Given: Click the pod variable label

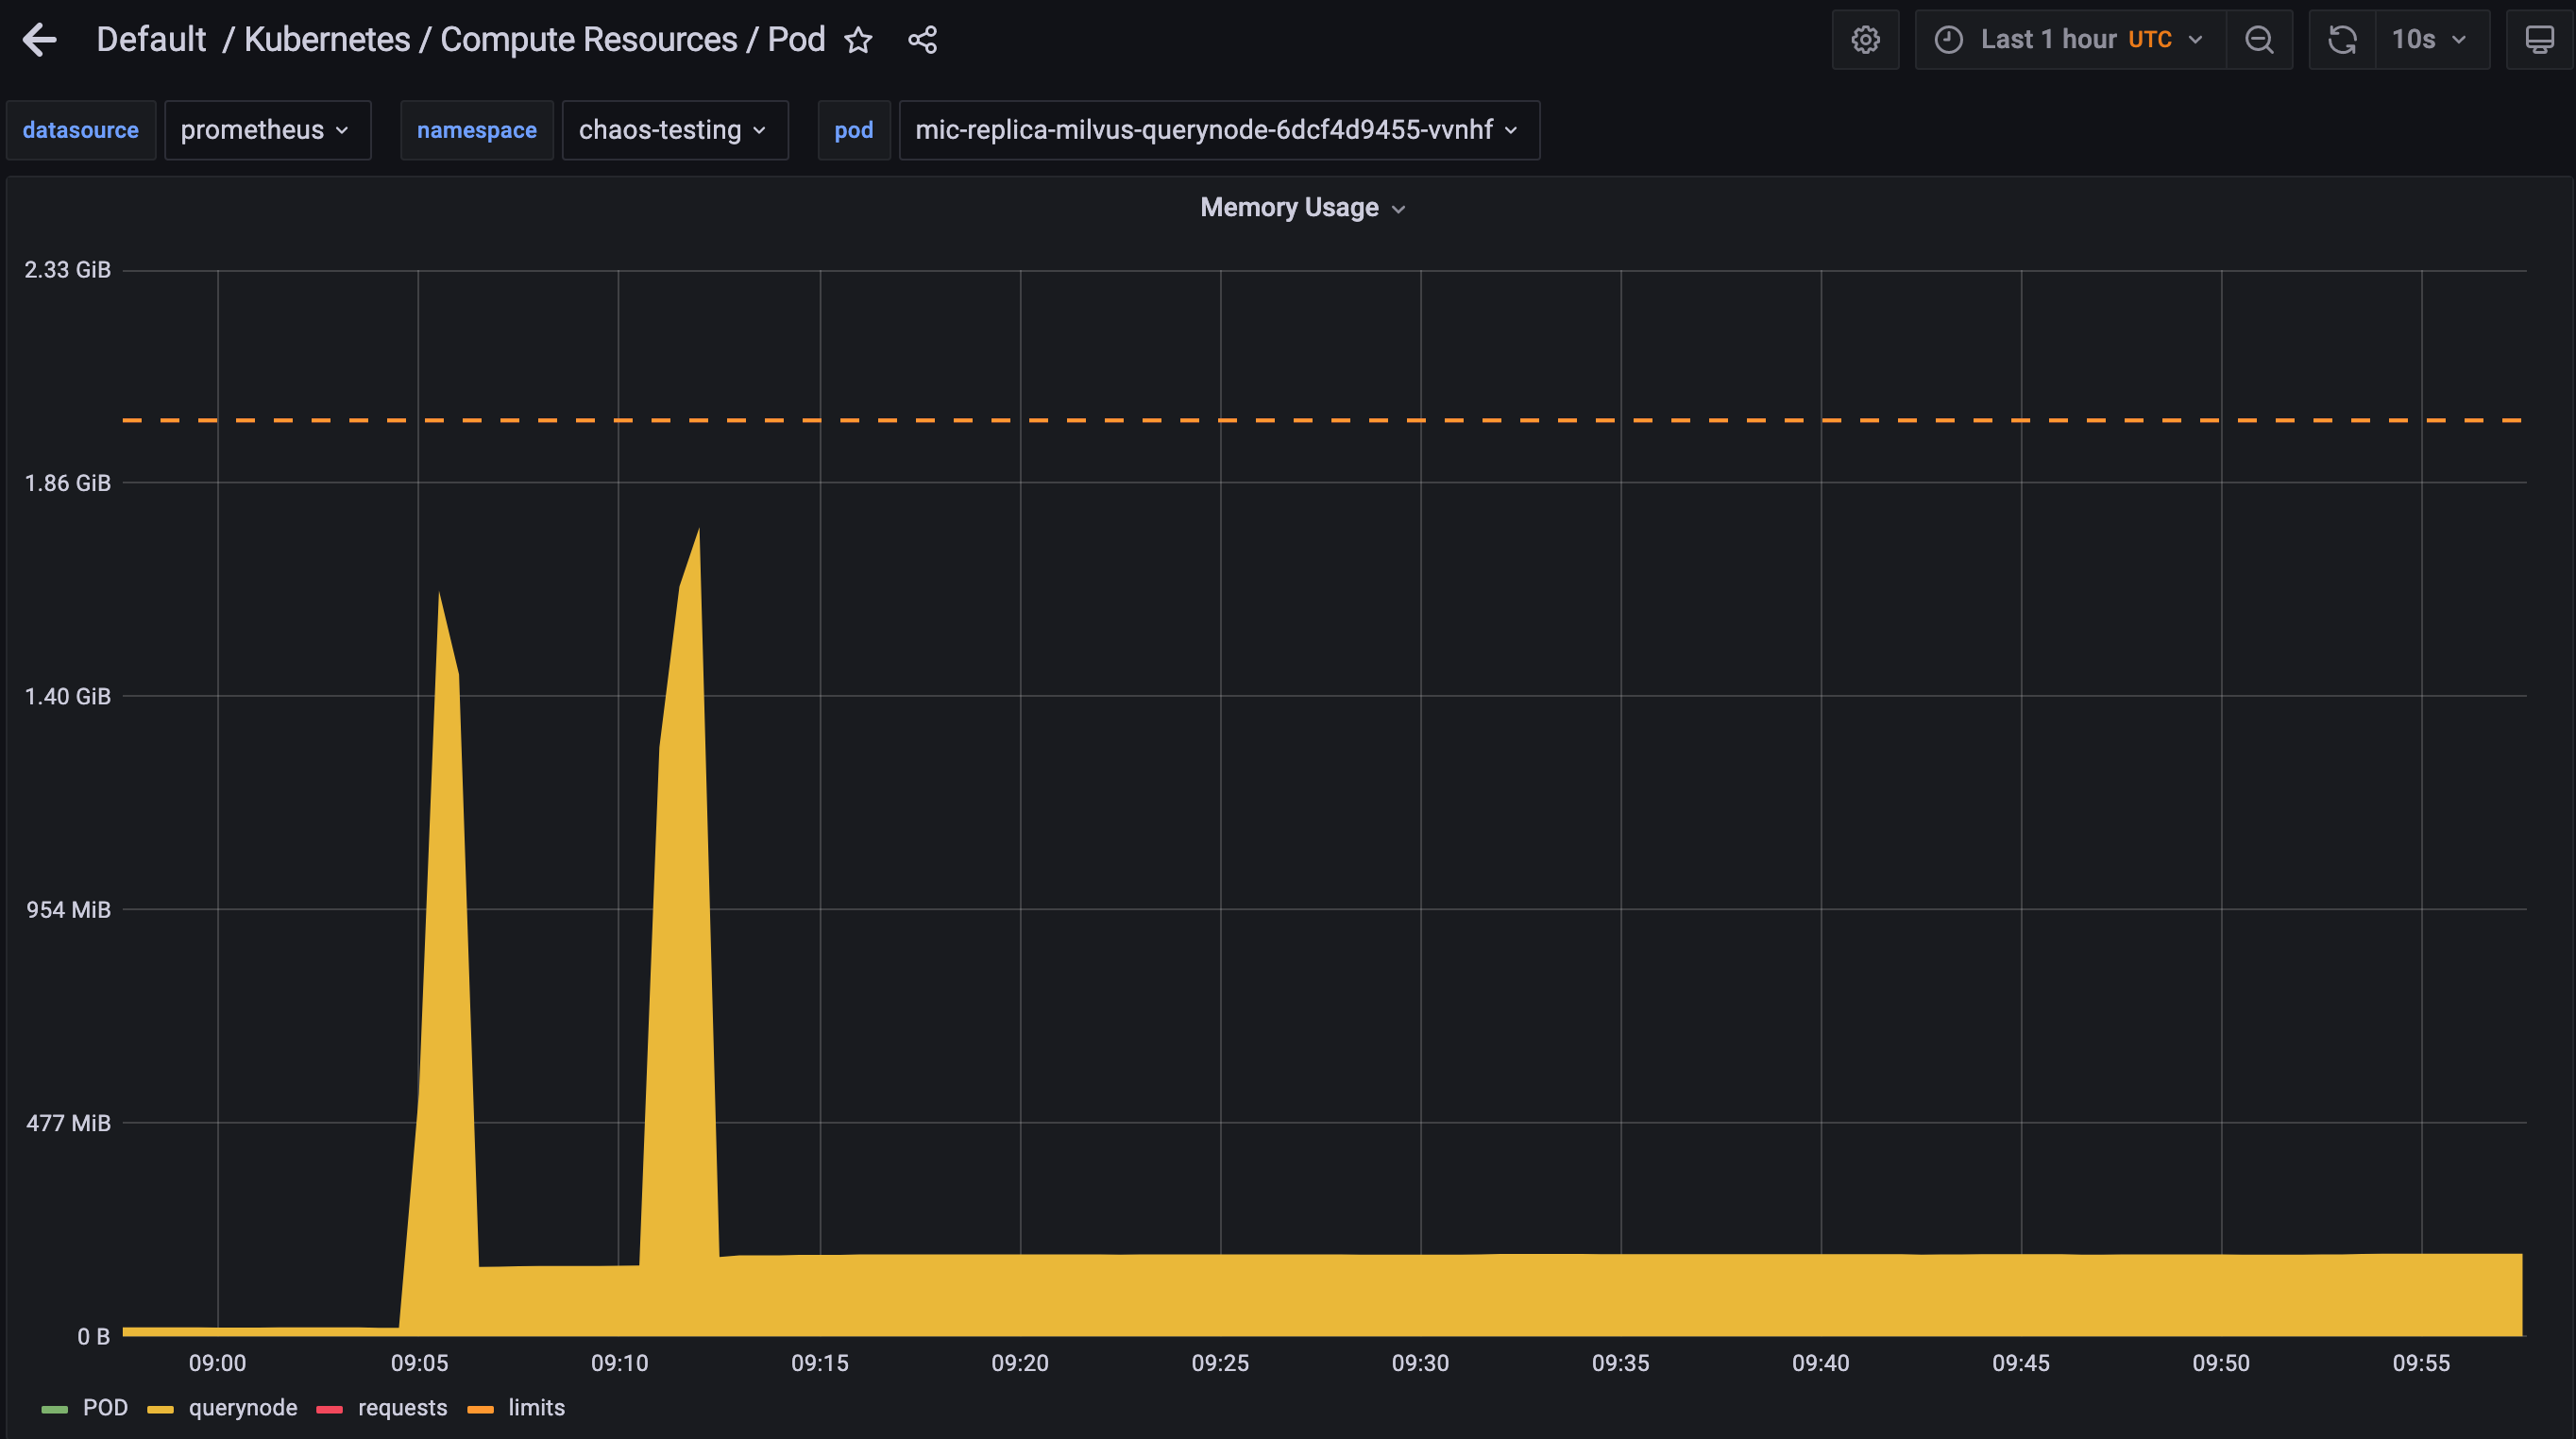Looking at the screenshot, I should click(854, 130).
